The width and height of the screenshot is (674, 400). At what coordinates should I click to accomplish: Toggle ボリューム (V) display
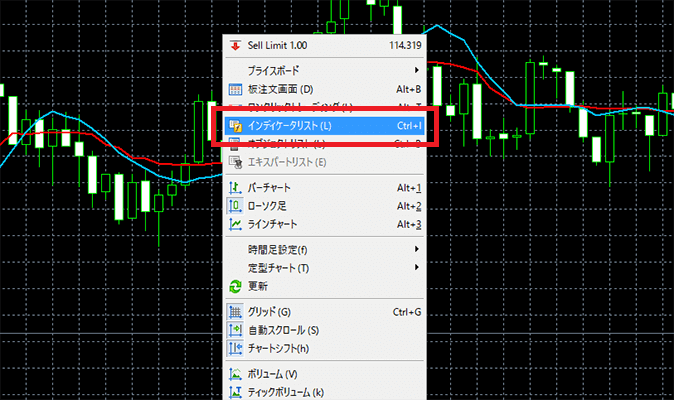[x=325, y=374]
